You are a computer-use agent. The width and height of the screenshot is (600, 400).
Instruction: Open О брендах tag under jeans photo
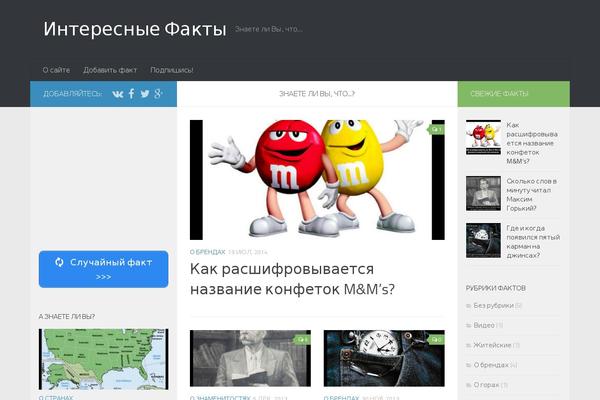click(x=341, y=398)
